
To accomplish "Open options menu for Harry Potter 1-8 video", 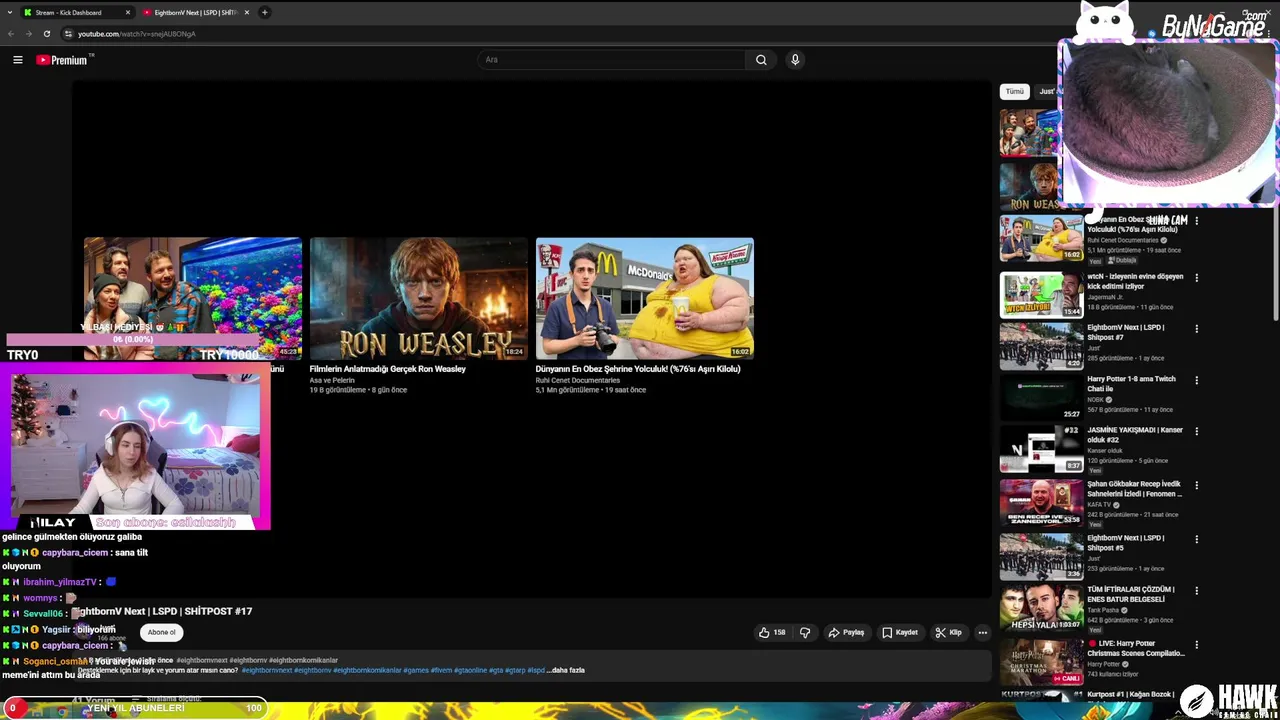I will (1197, 381).
